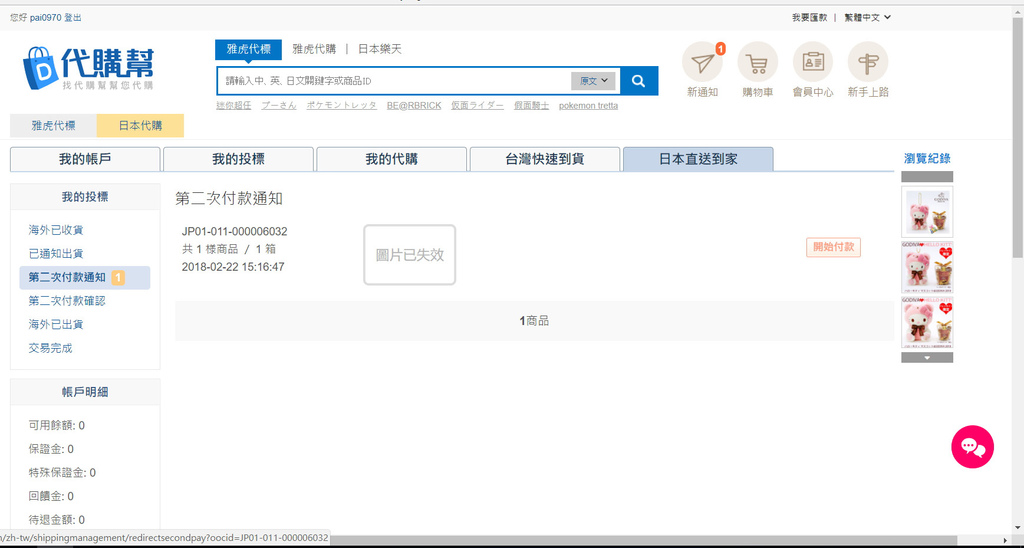Open the 我的投標 tab

[x=238, y=159]
